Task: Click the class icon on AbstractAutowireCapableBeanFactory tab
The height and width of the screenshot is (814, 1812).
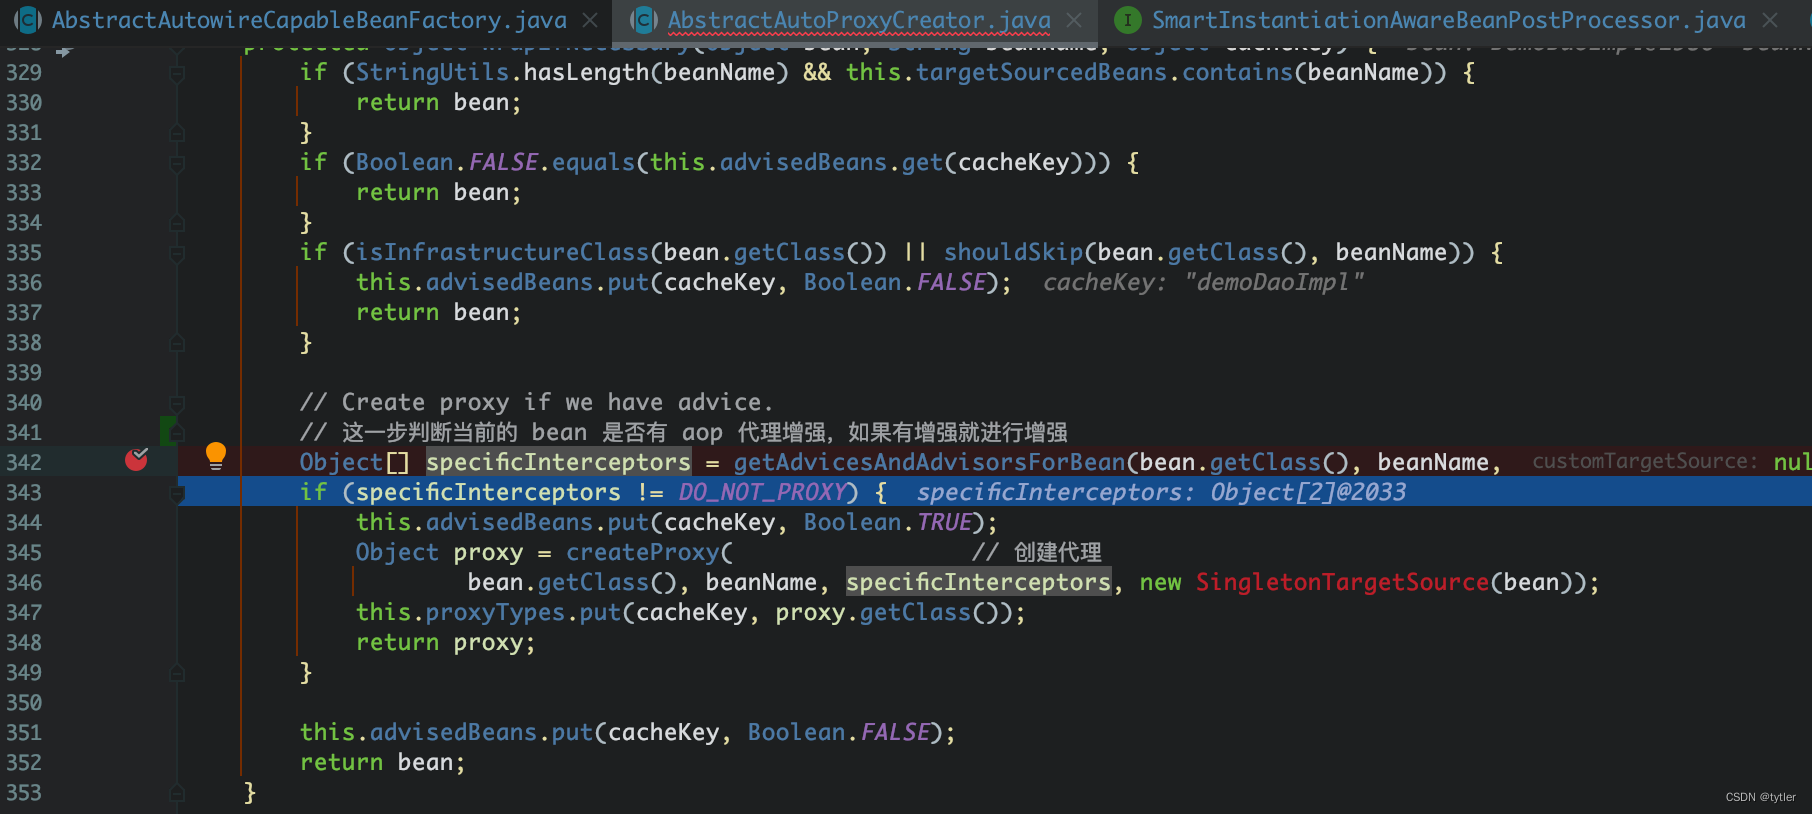Action: [28, 20]
